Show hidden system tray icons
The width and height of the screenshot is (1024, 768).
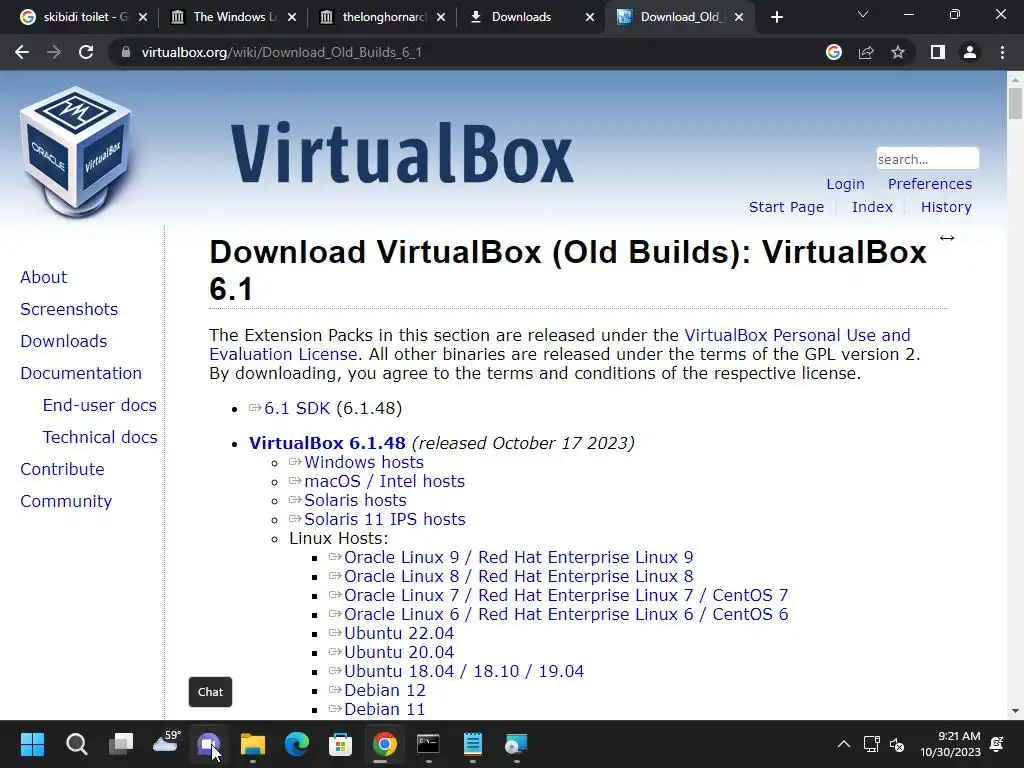(844, 744)
